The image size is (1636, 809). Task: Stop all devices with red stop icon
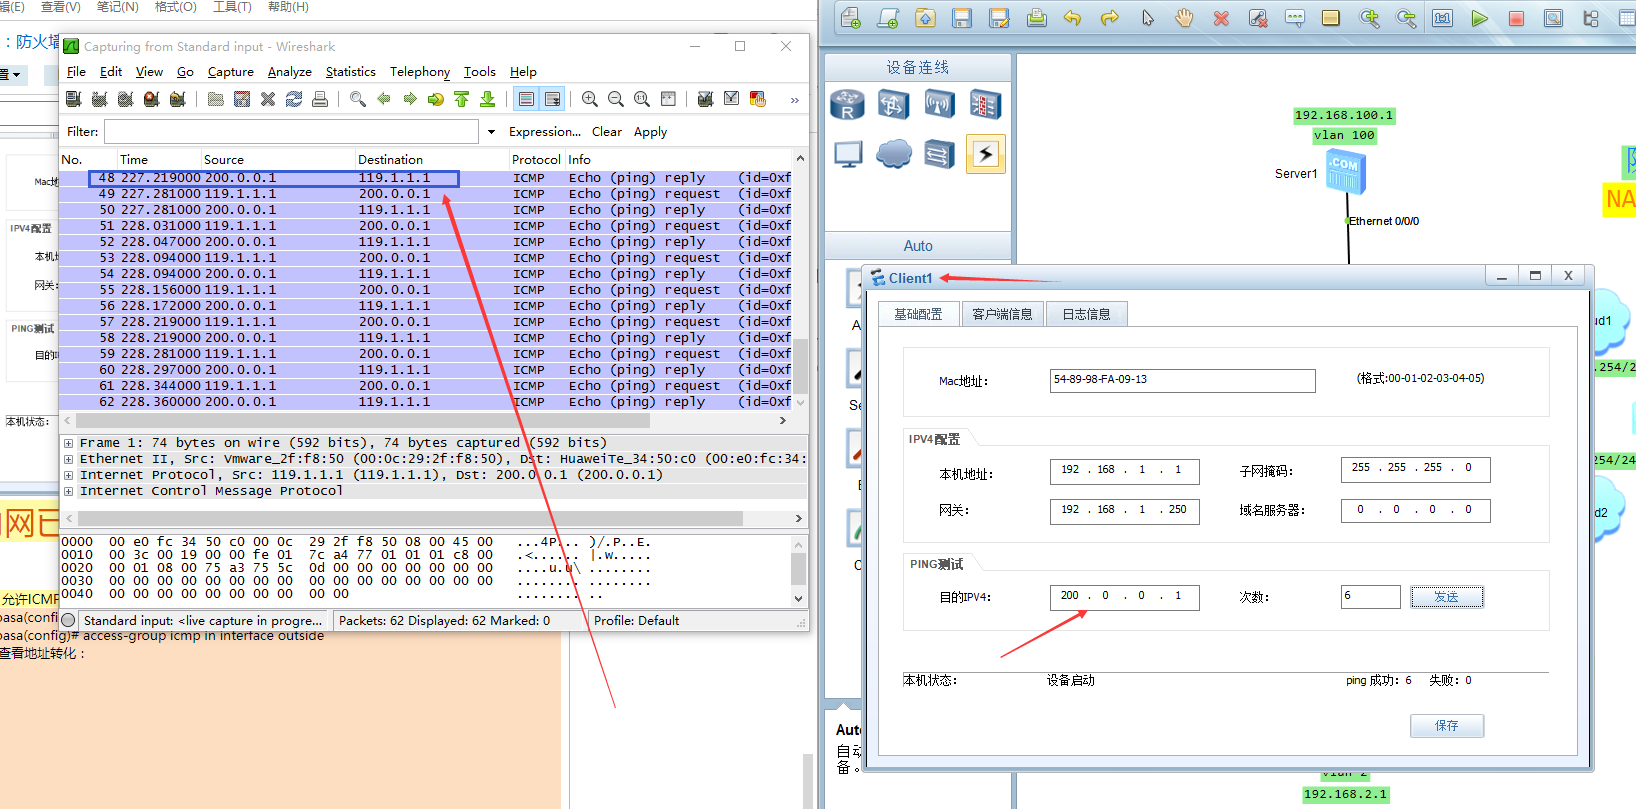pyautogui.click(x=1517, y=18)
